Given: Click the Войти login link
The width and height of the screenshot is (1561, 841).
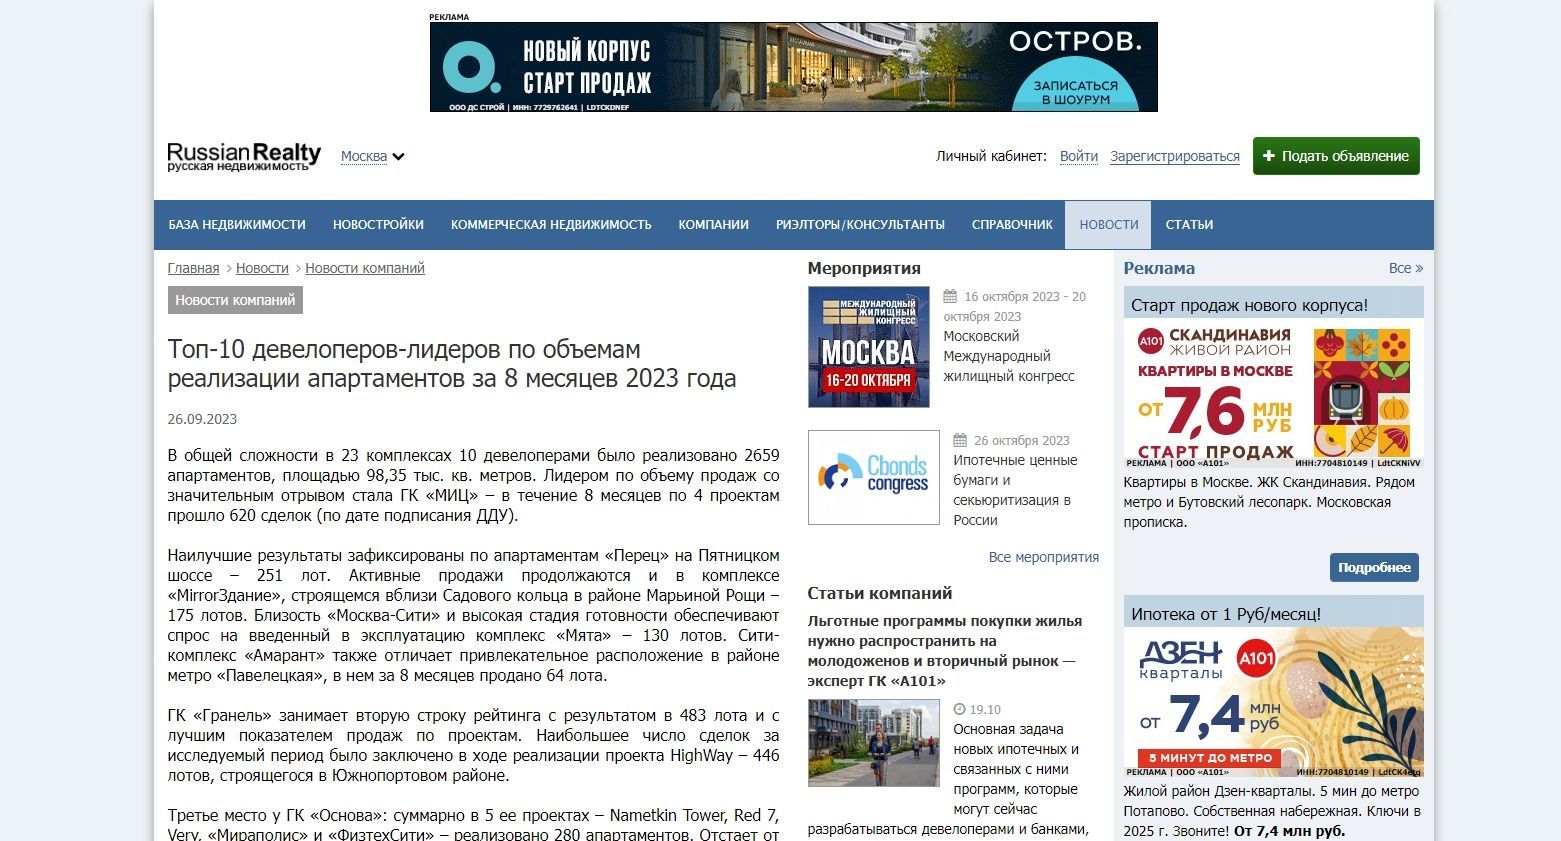Looking at the screenshot, I should [1078, 156].
